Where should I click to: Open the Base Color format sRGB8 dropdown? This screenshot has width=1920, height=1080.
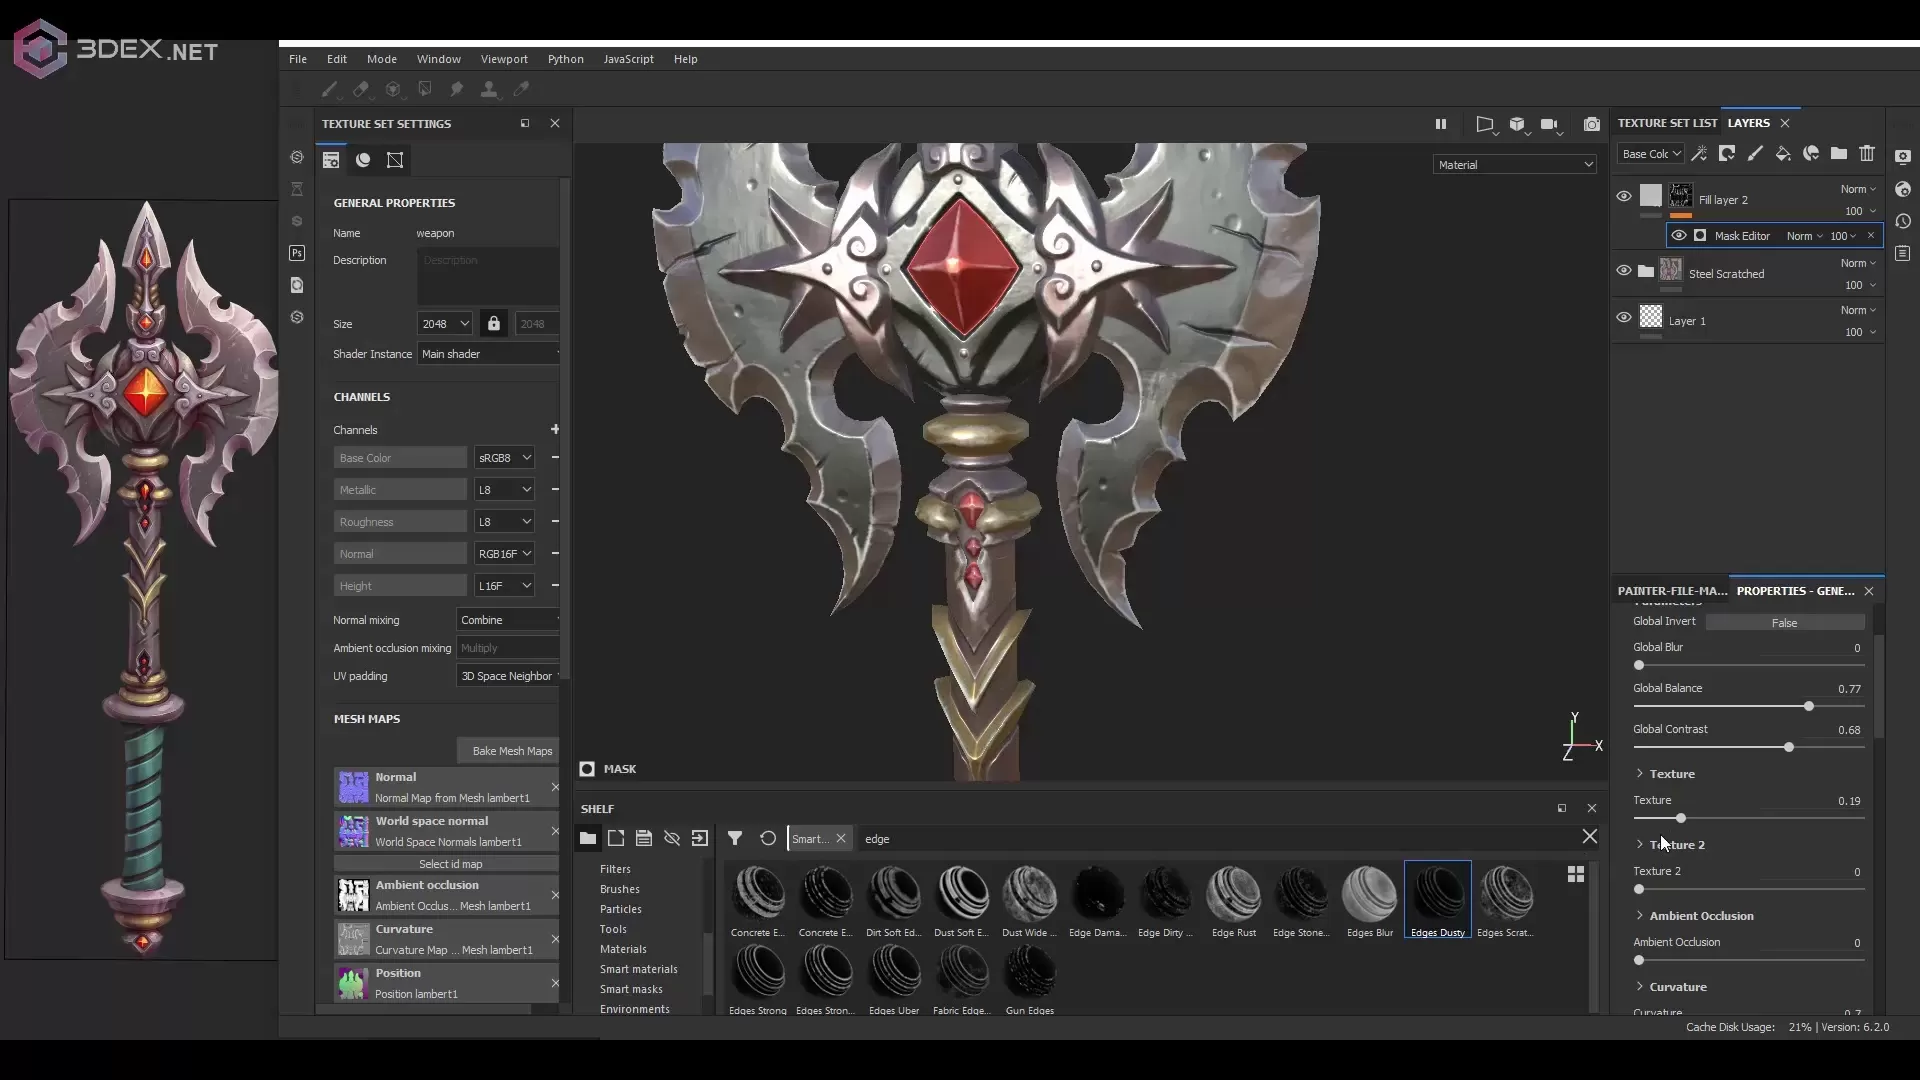tap(505, 458)
